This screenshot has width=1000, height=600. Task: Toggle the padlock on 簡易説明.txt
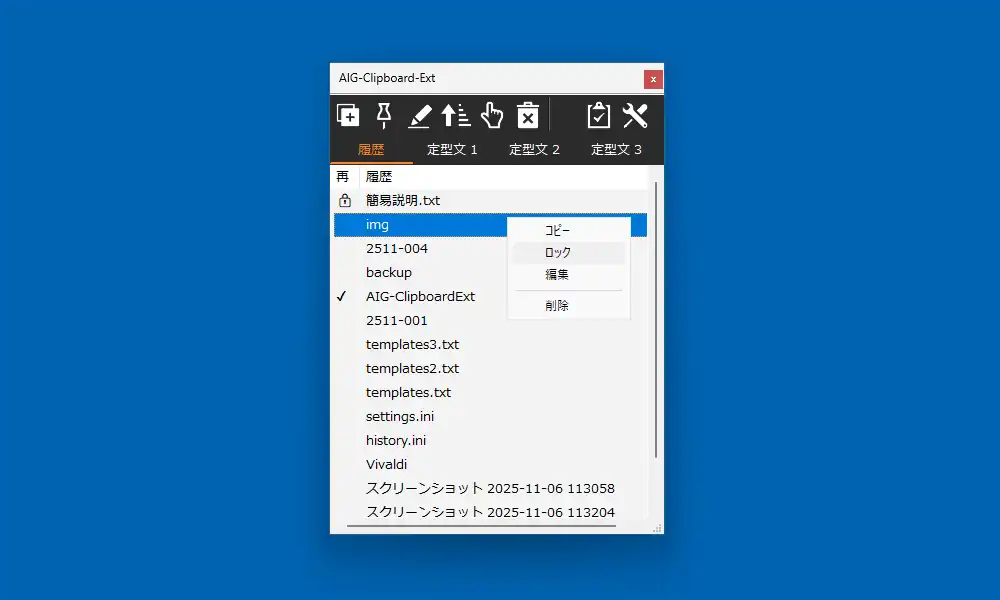(x=344, y=200)
